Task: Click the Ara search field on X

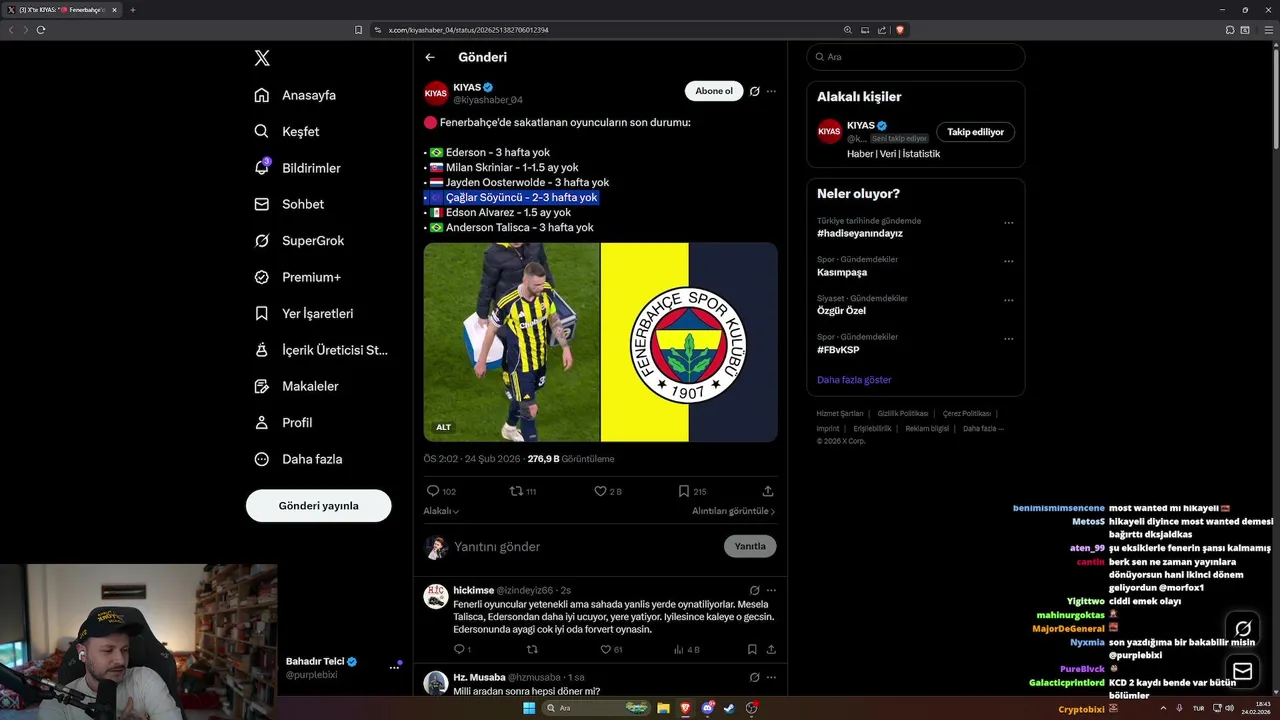Action: pyautogui.click(x=916, y=57)
